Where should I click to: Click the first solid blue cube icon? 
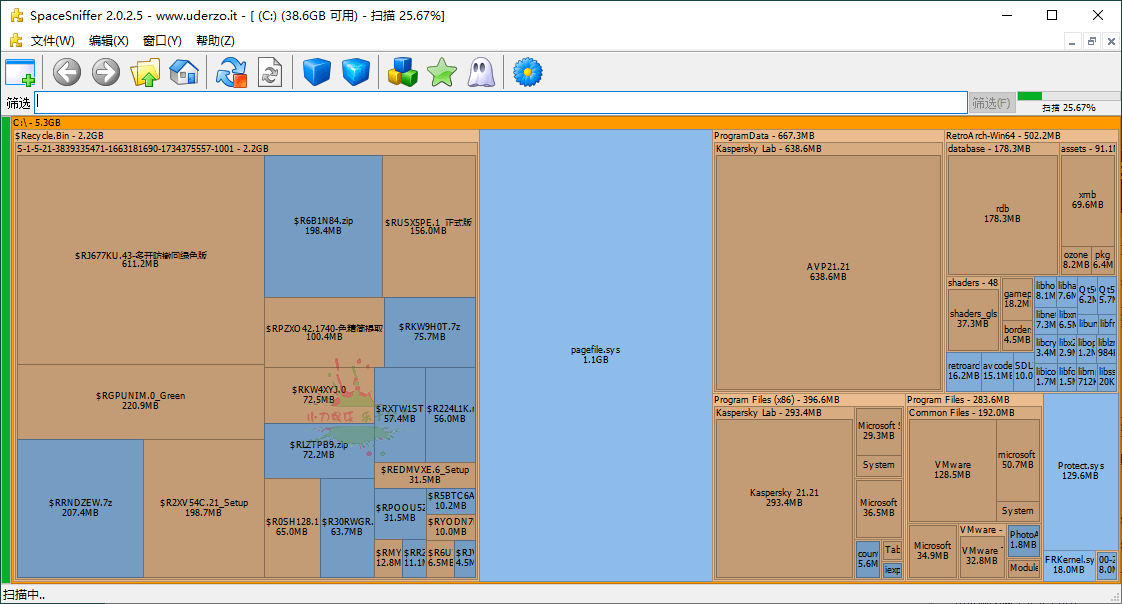coord(317,72)
